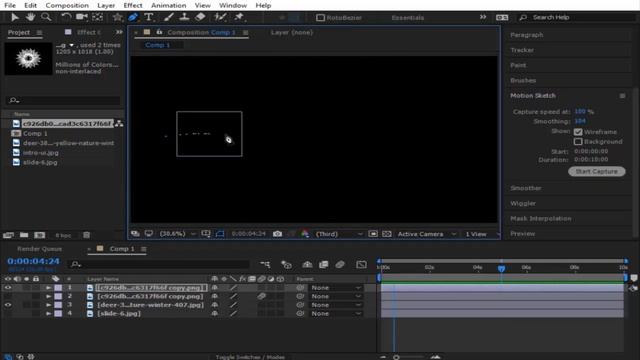The height and width of the screenshot is (360, 640).
Task: Uncheck the Wireframe checkbox
Action: point(578,132)
